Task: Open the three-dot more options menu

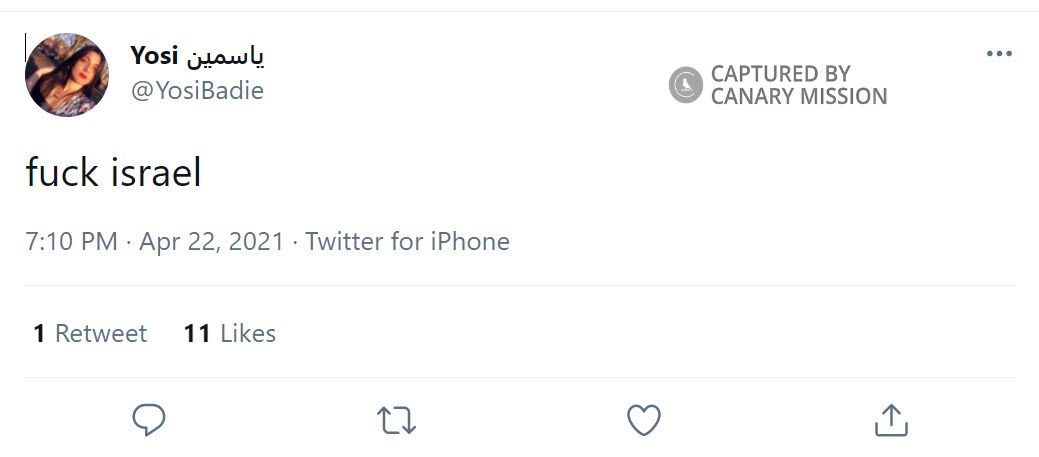Action: click(999, 54)
